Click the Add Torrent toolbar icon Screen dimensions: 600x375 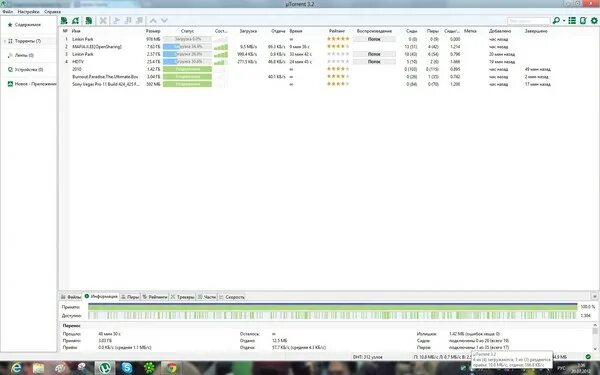point(64,21)
